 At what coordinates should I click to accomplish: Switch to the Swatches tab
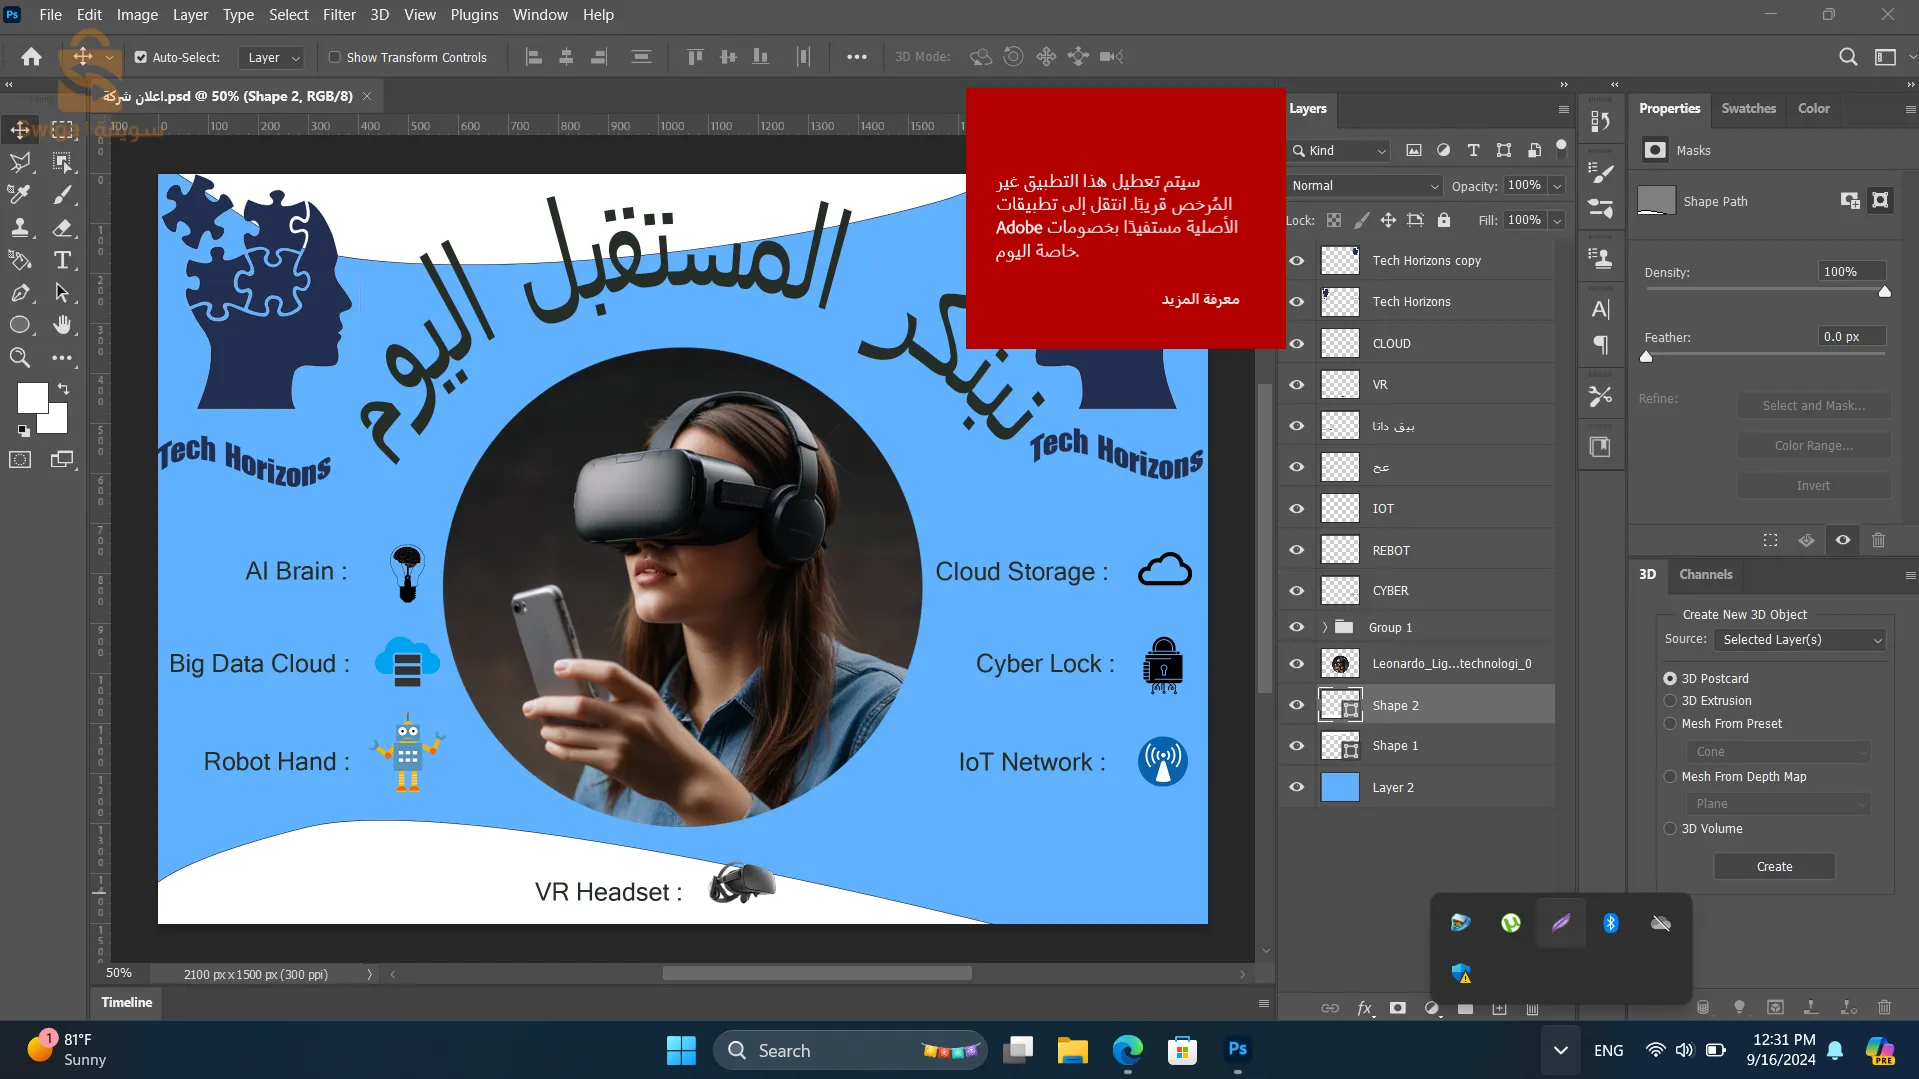click(x=1748, y=108)
